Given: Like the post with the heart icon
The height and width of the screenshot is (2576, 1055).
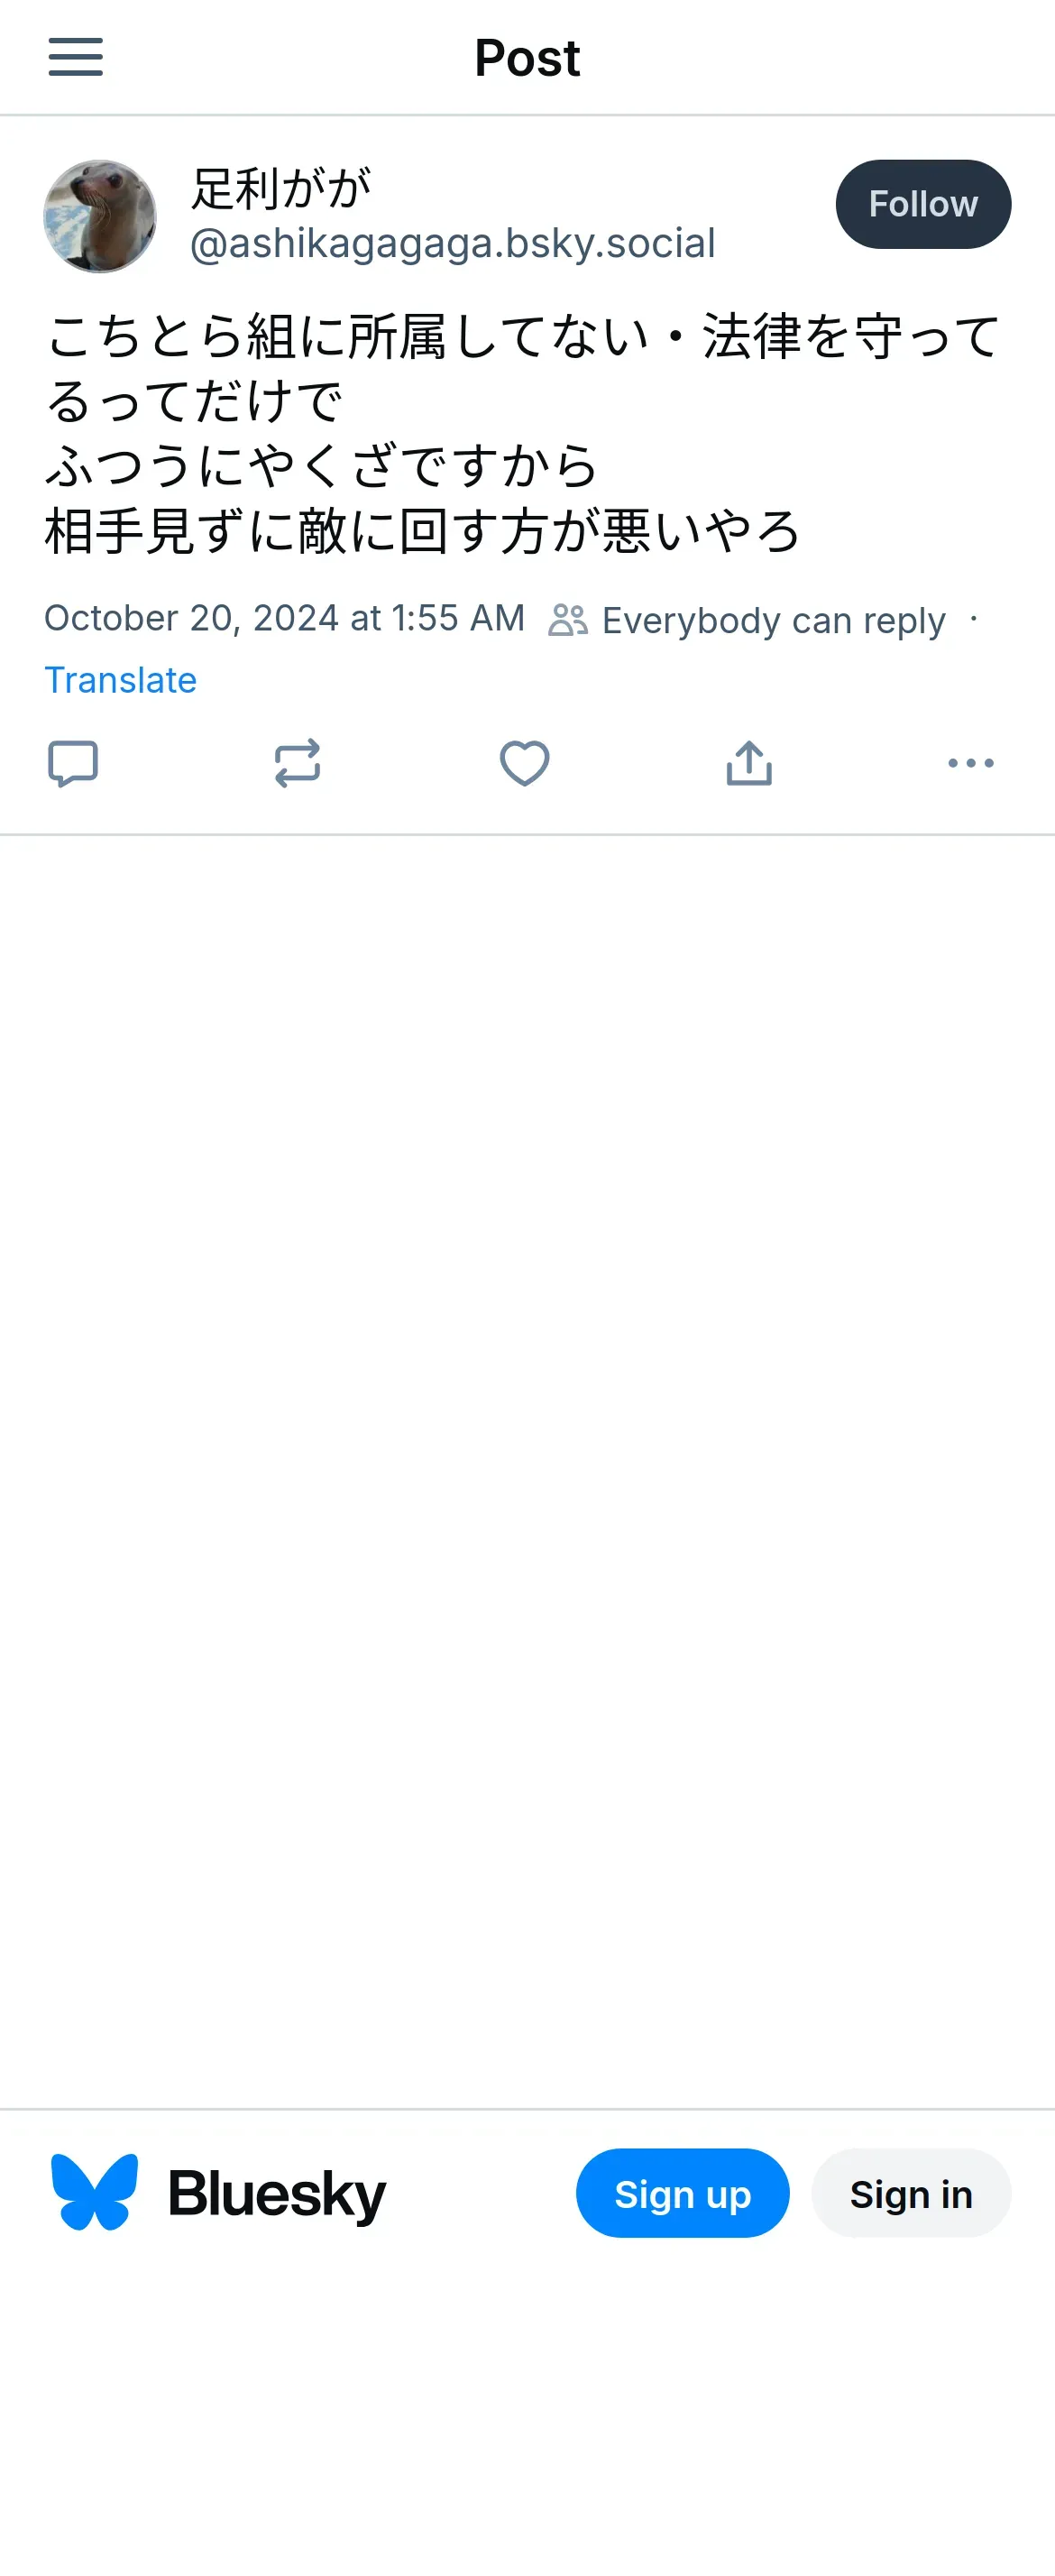Looking at the screenshot, I should [x=524, y=764].
